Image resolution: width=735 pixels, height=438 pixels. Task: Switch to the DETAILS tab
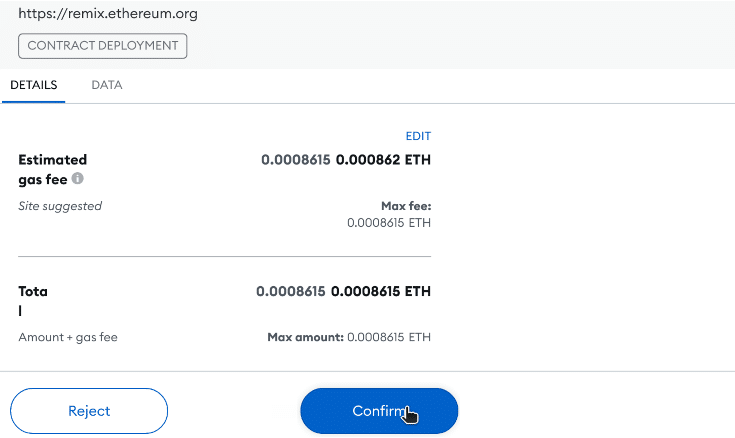point(33,85)
